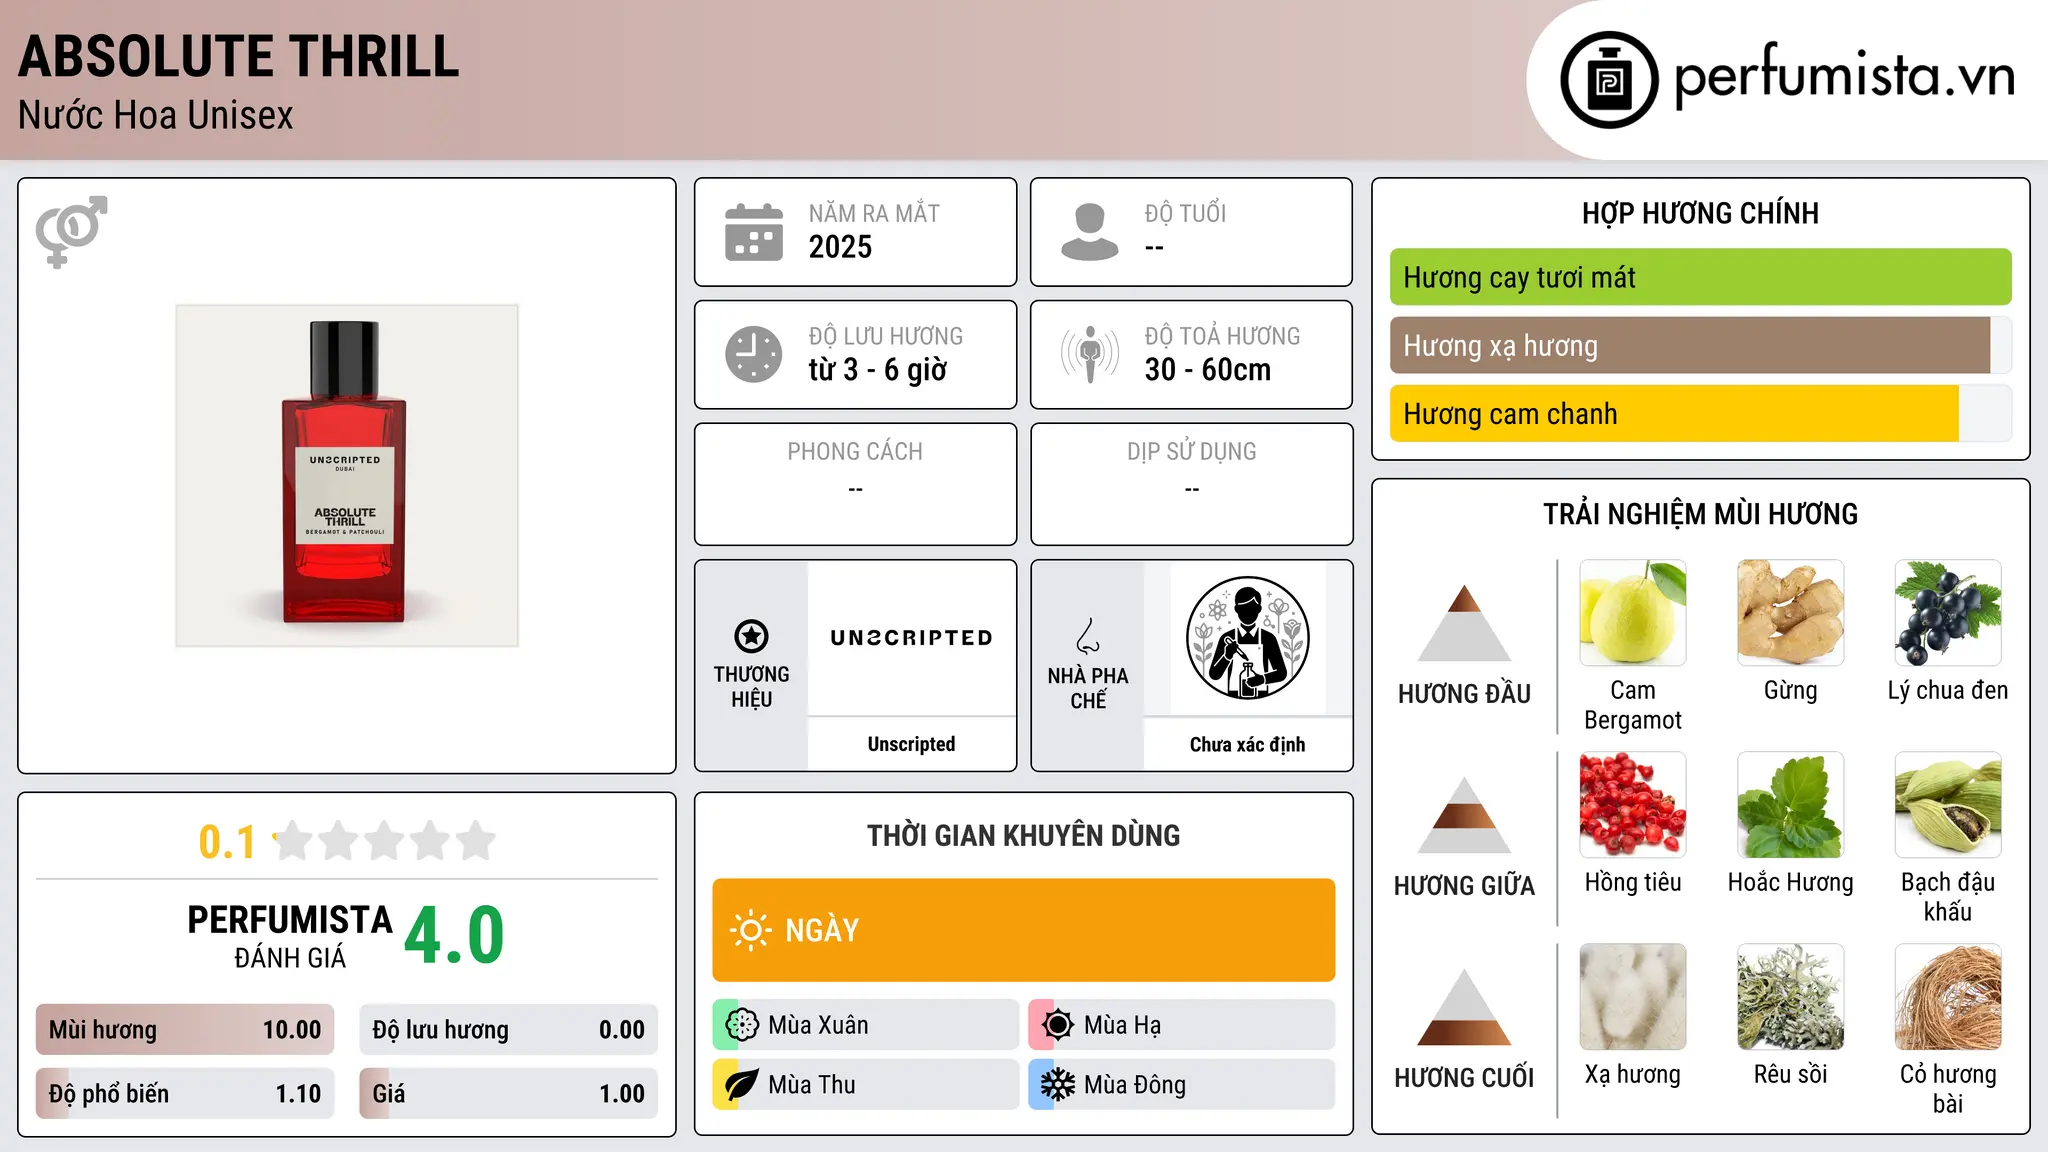Viewport: 2048px width, 1152px height.
Task: Open the Xạ hương note image
Action: tap(1633, 997)
